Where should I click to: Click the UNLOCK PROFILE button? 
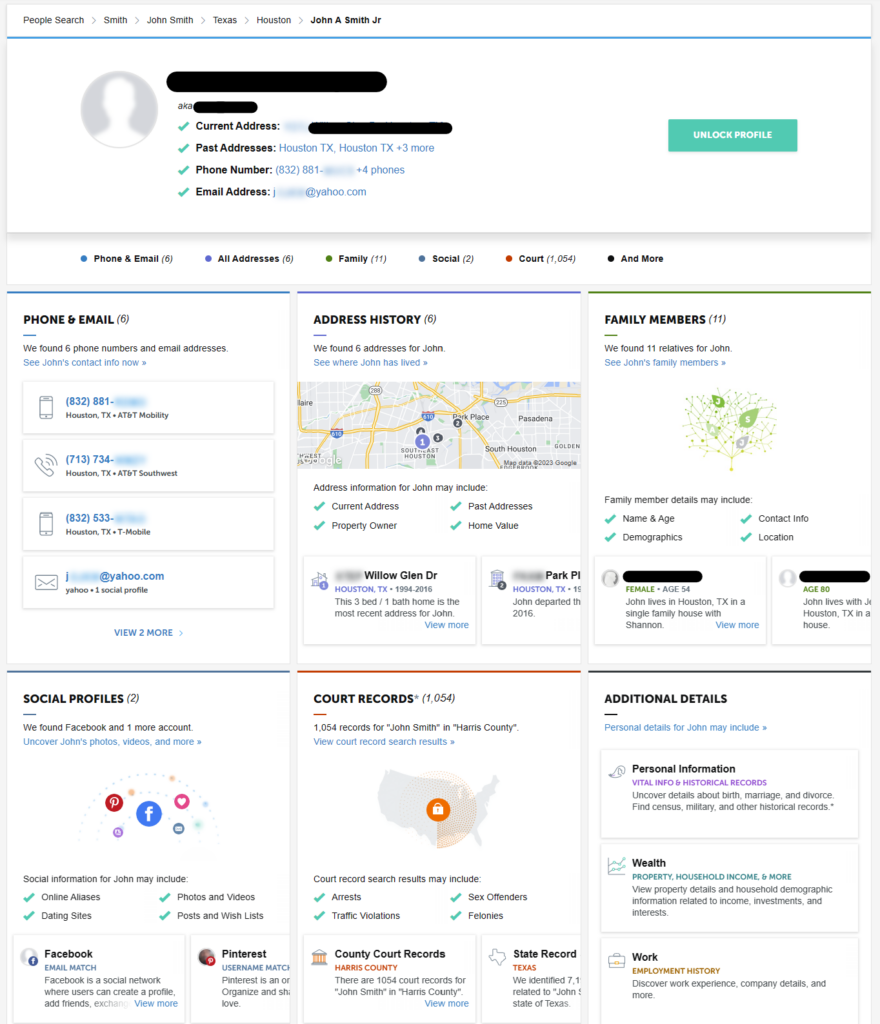click(732, 135)
